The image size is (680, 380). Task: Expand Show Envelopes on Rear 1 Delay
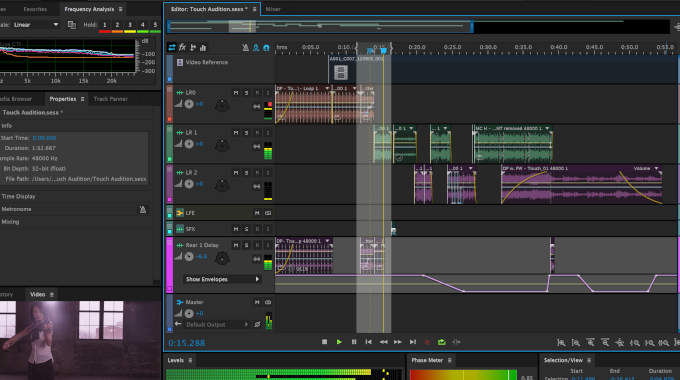point(257,279)
